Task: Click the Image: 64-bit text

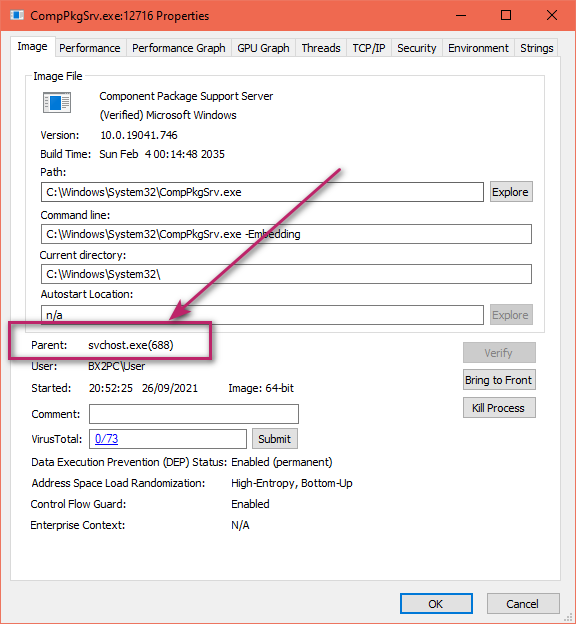Action: (x=261, y=388)
